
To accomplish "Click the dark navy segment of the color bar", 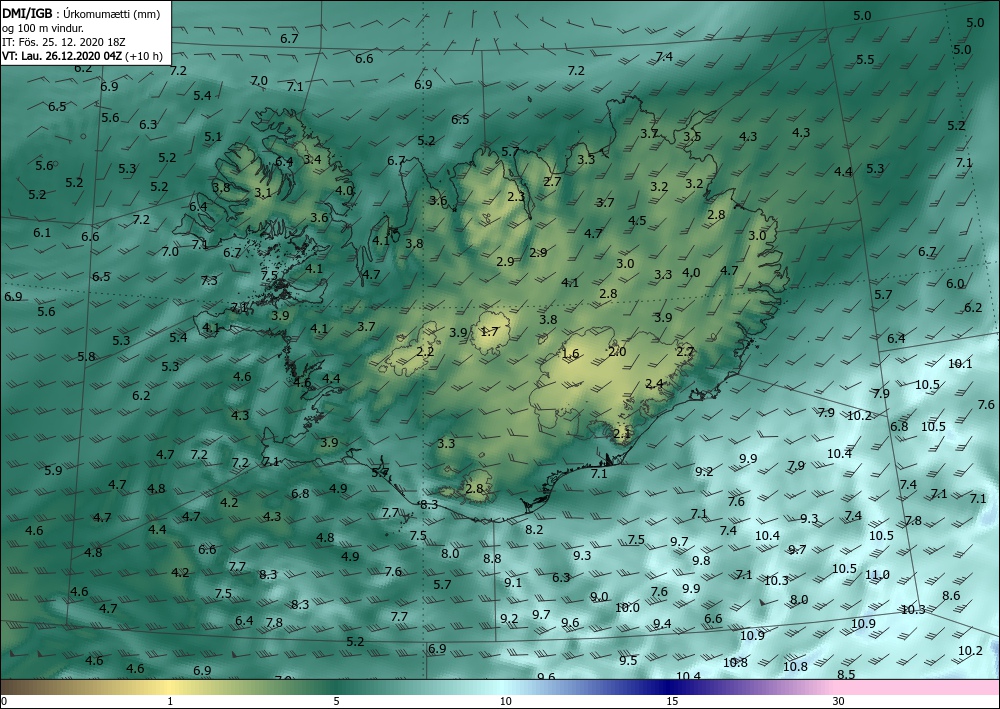I will click(x=666, y=687).
